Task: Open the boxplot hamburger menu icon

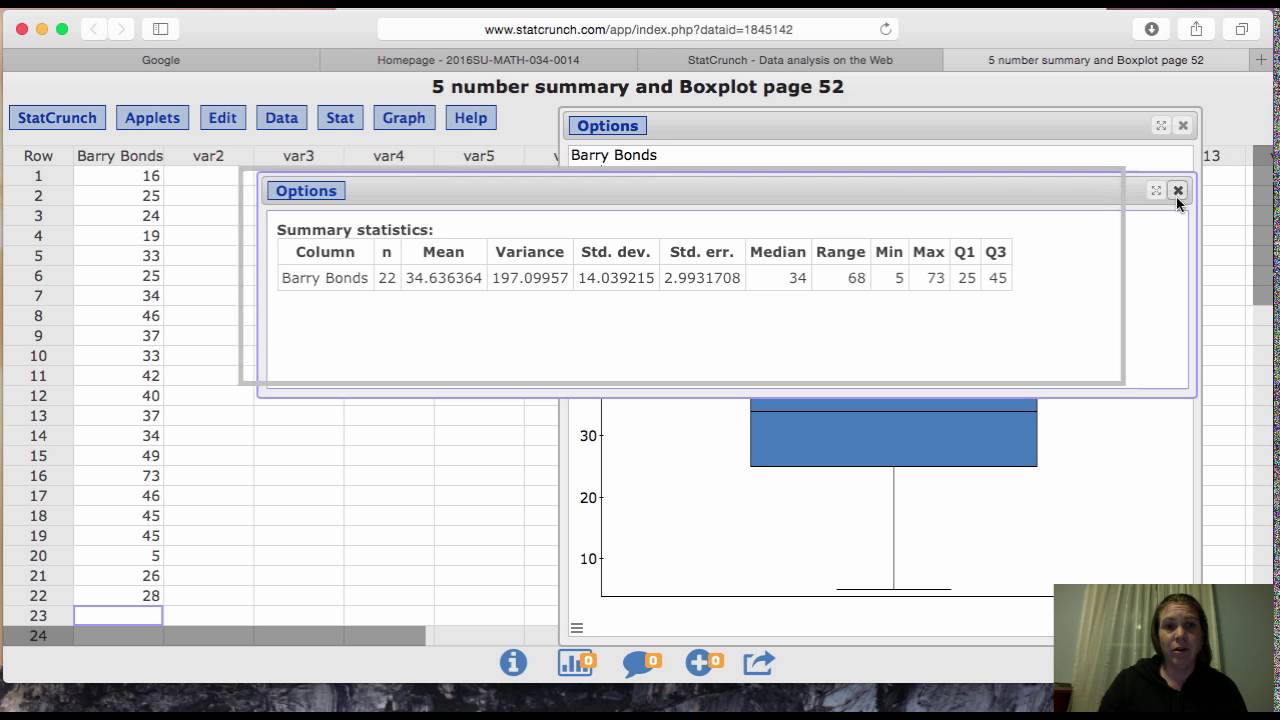Action: point(577,628)
